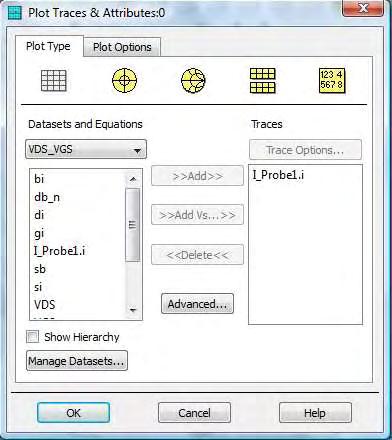Click the dataset list scroll-down arrow
Image resolution: width=392 pixels, height=440 pixels.
click(x=133, y=310)
